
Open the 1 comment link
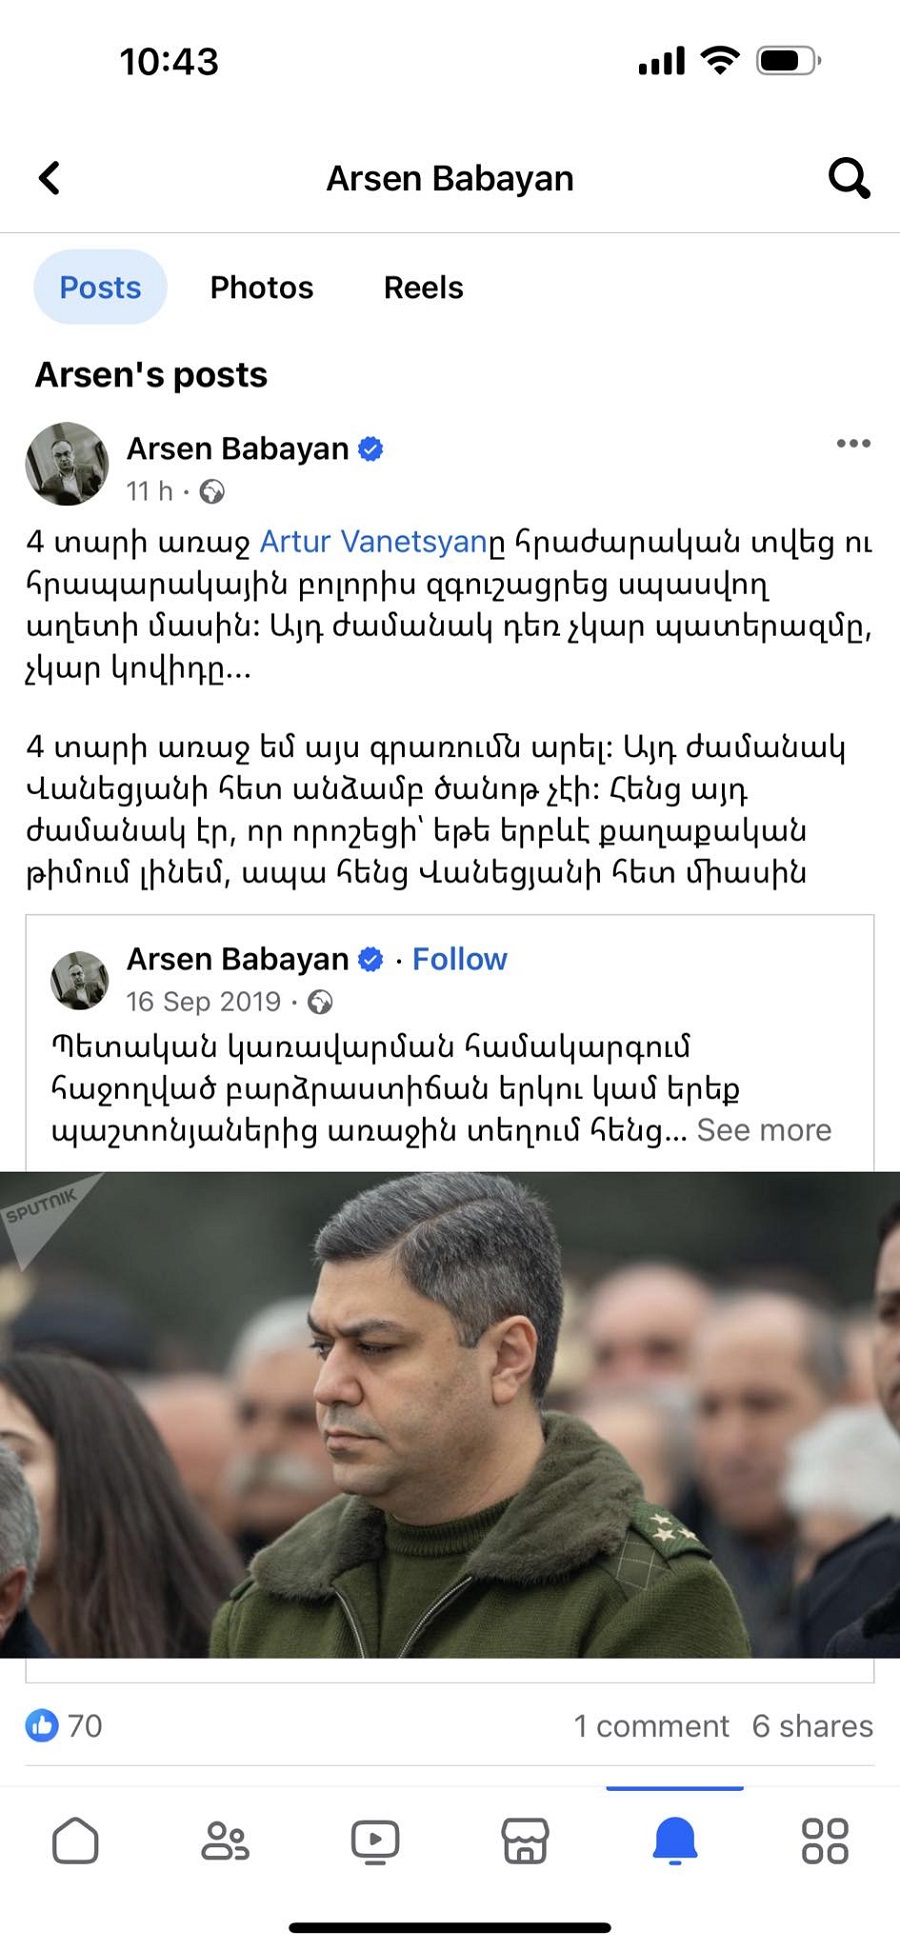(x=651, y=1726)
